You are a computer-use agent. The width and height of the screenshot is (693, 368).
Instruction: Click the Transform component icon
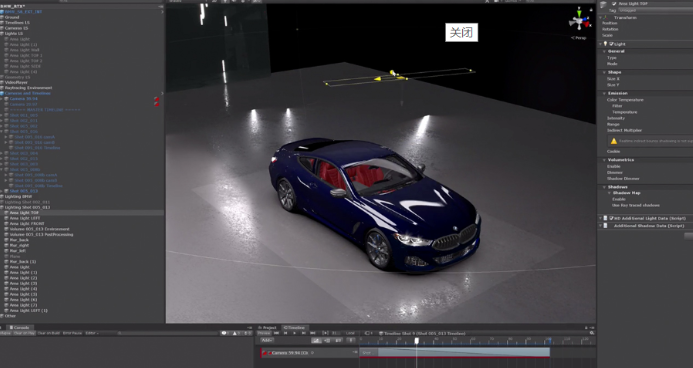coord(605,17)
